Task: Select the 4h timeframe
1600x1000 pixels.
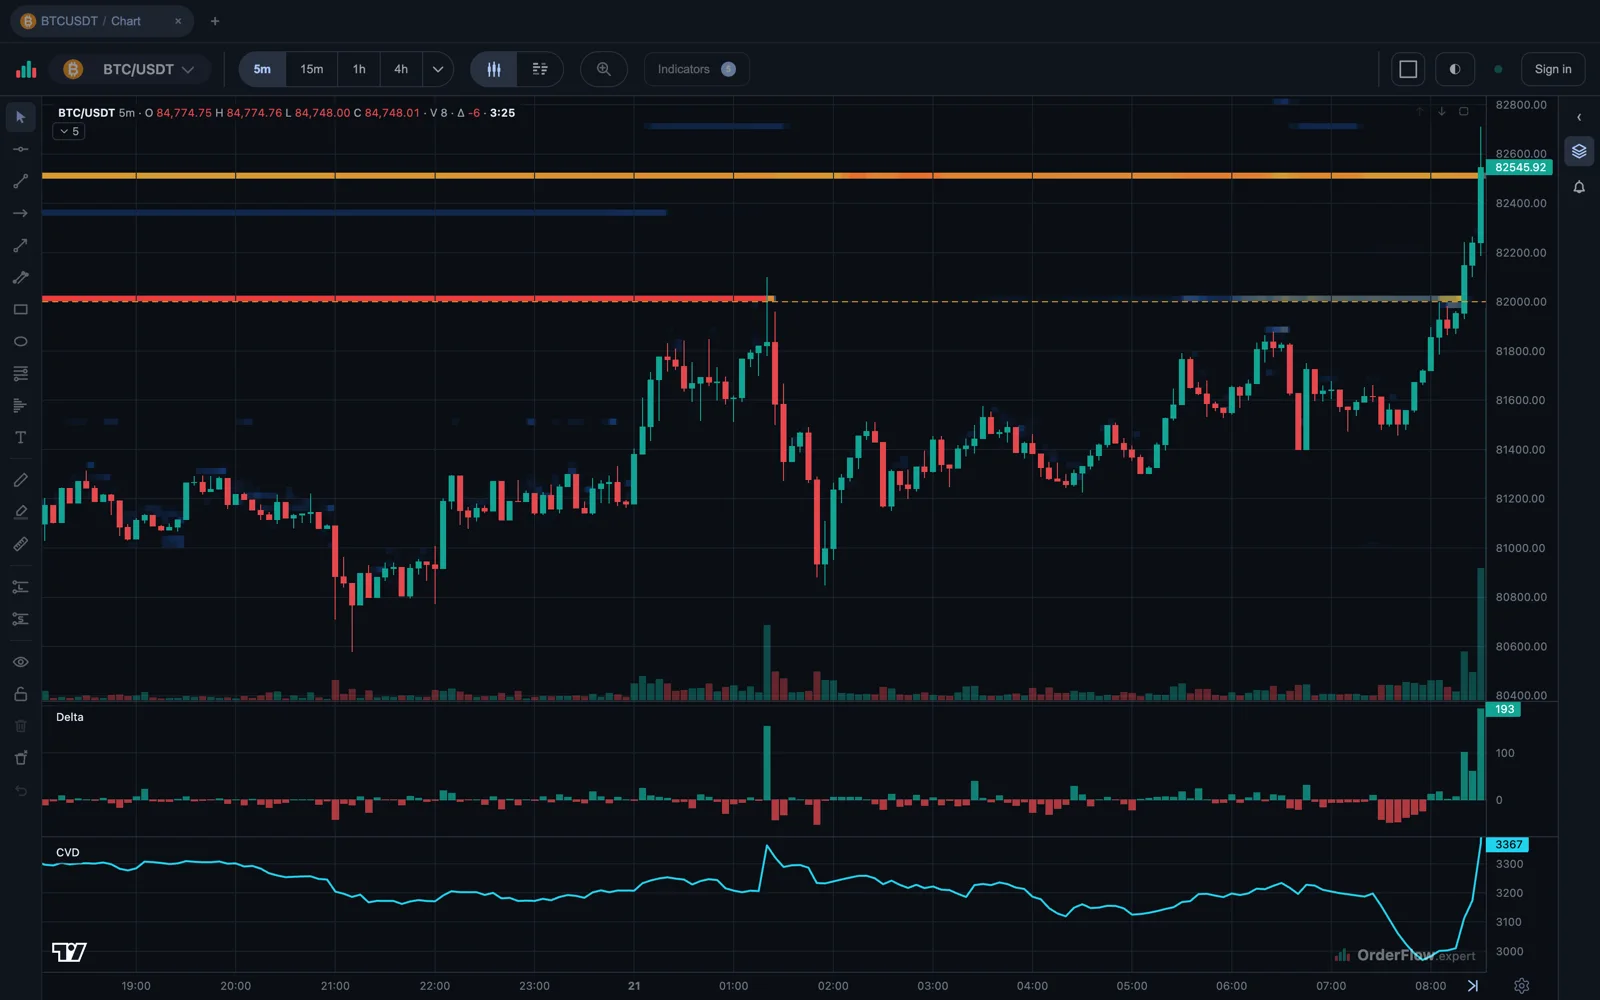Action: pyautogui.click(x=401, y=69)
